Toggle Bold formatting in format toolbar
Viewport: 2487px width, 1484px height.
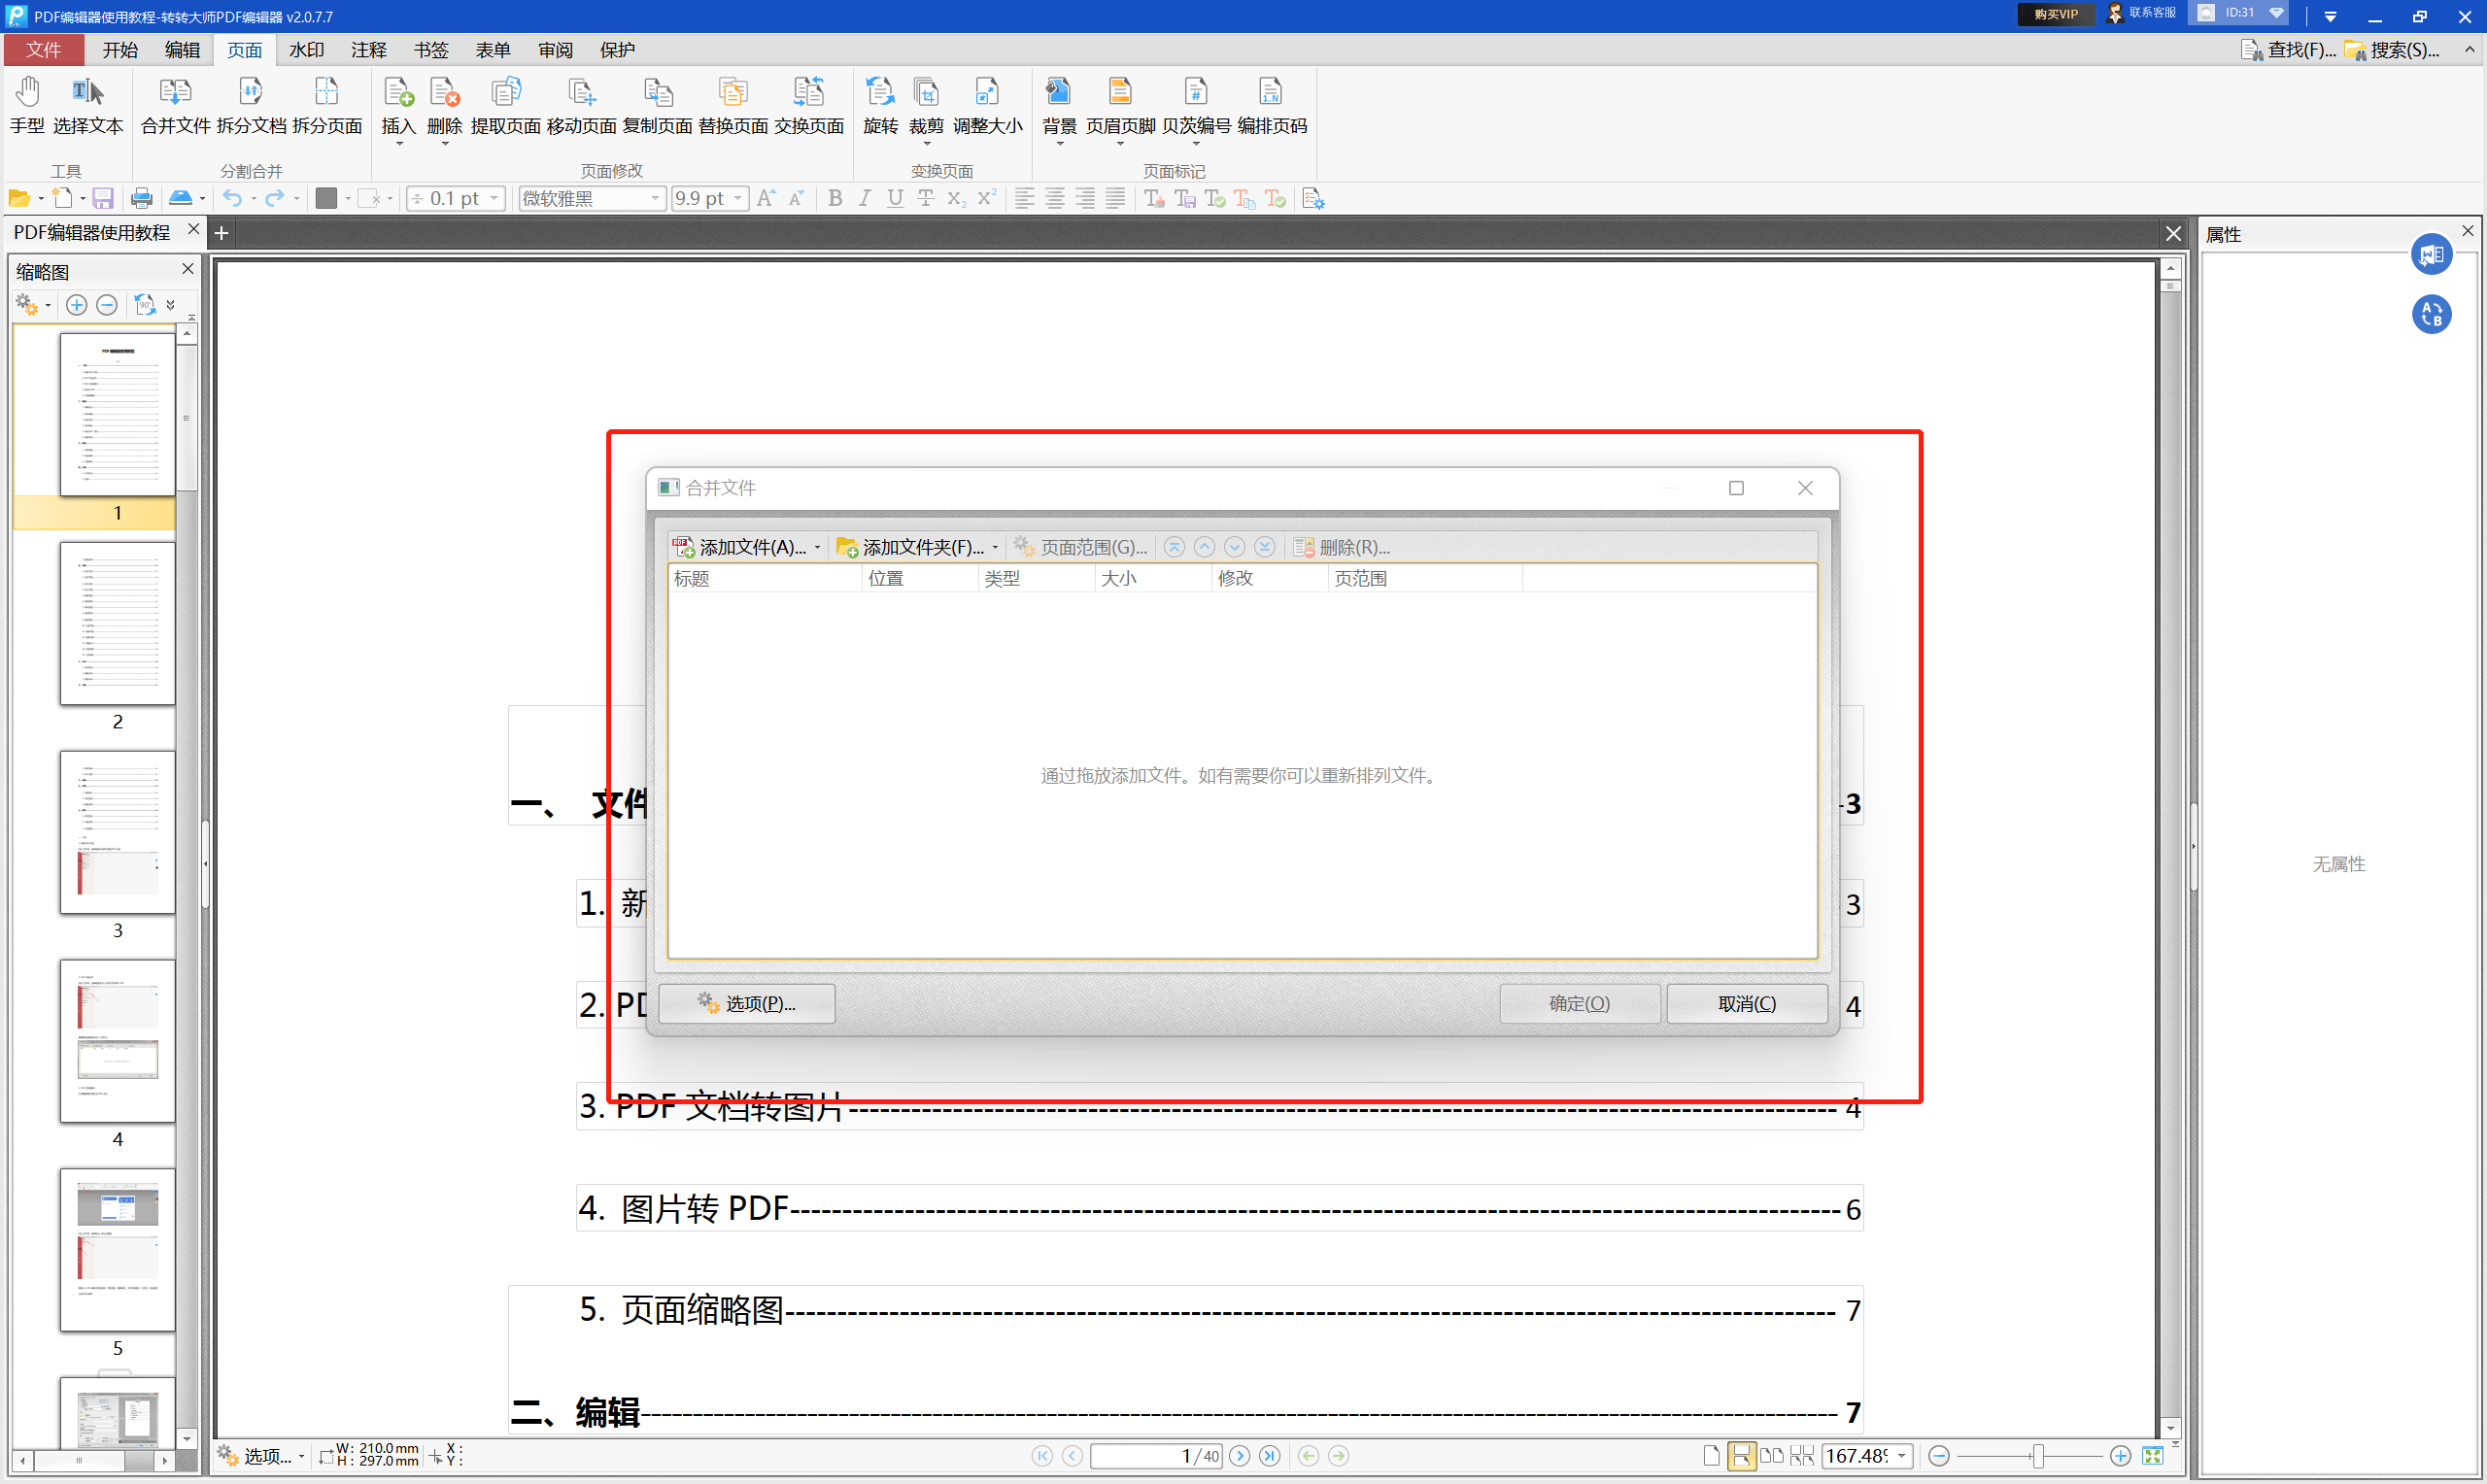tap(835, 198)
